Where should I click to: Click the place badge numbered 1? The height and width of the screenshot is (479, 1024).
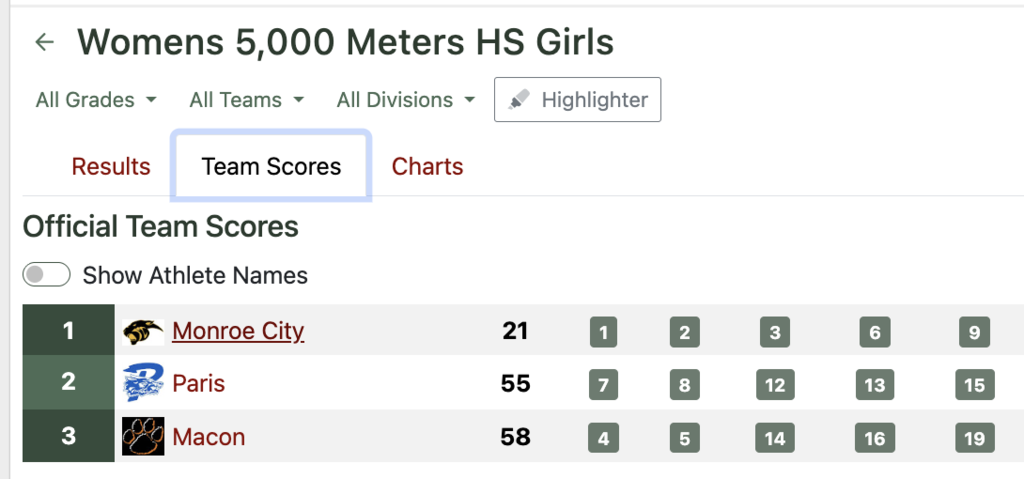(603, 332)
